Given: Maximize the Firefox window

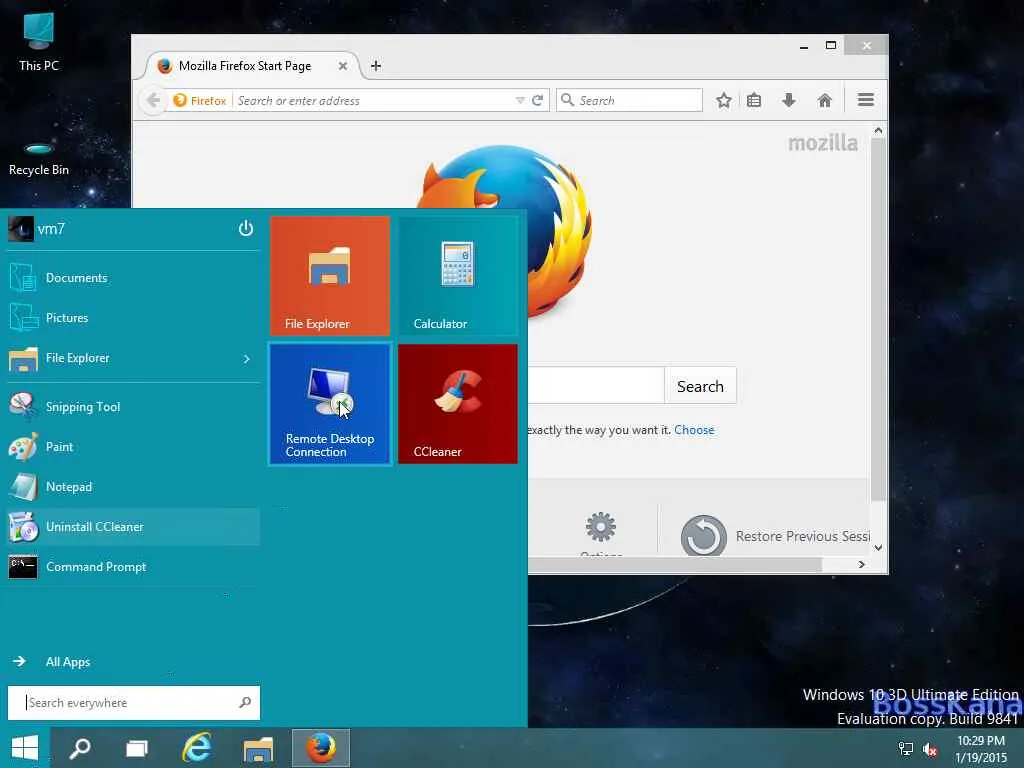Looking at the screenshot, I should click(x=831, y=46).
